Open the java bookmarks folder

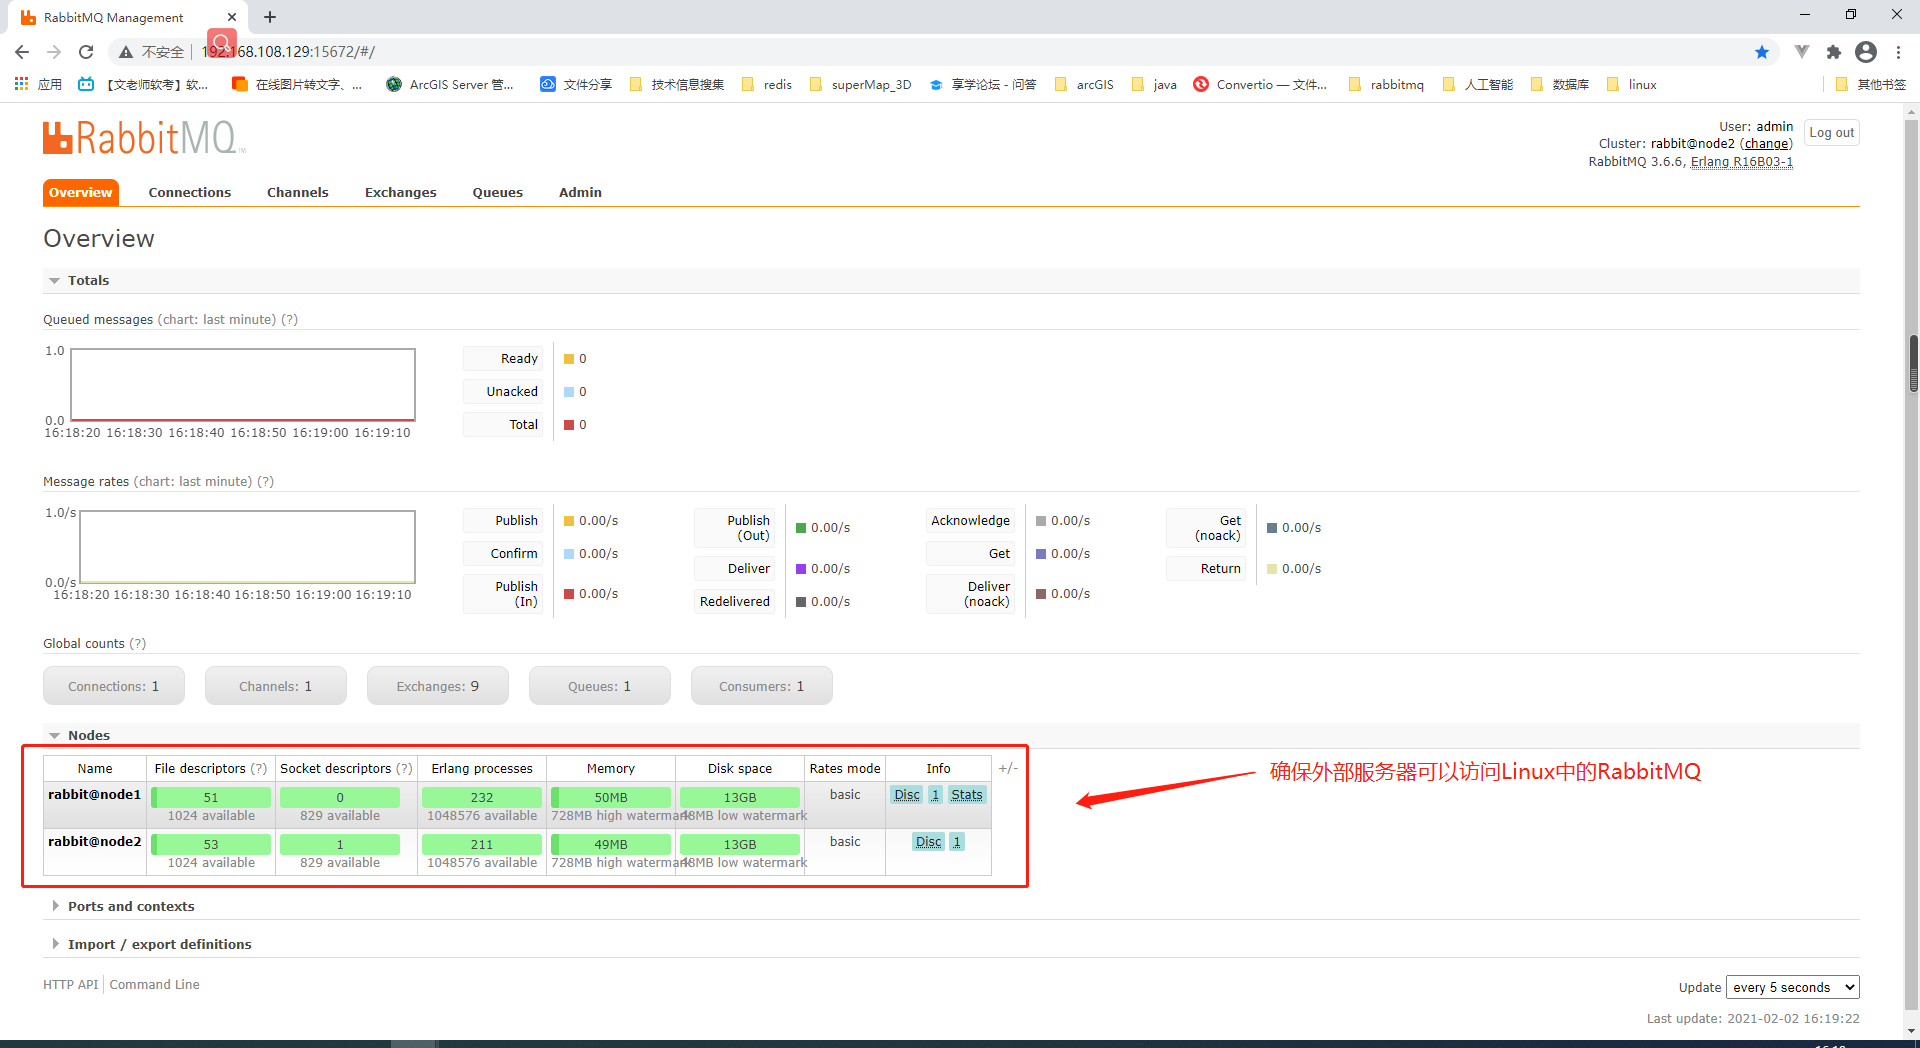[1154, 84]
